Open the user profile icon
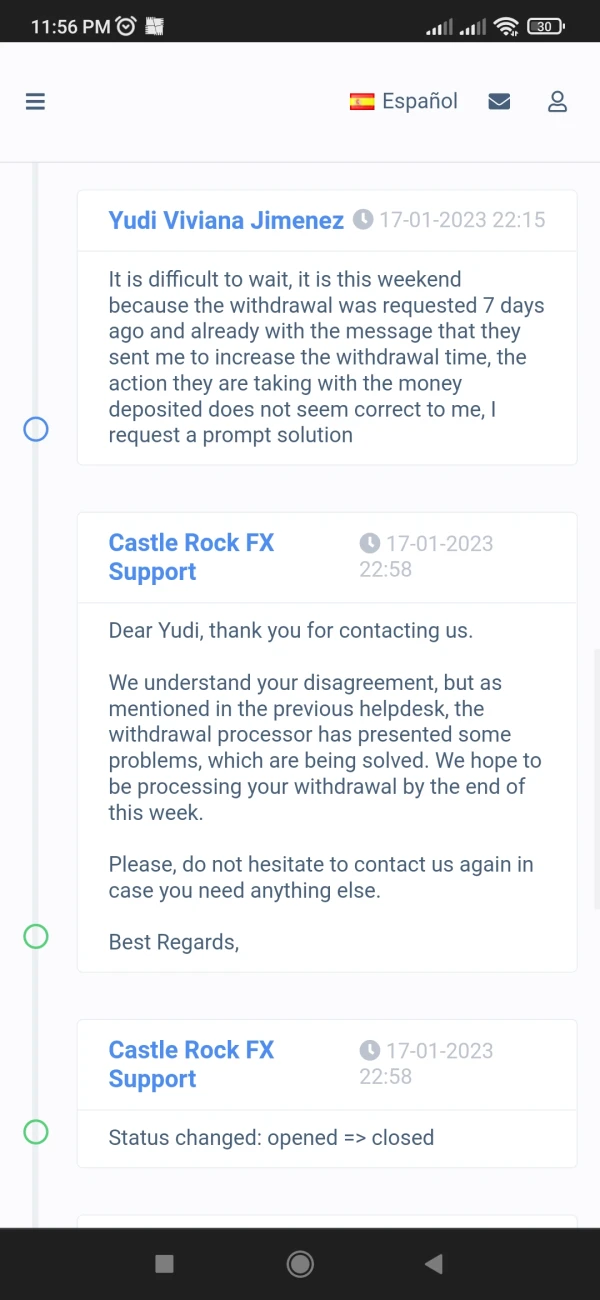600x1300 pixels. pyautogui.click(x=557, y=101)
